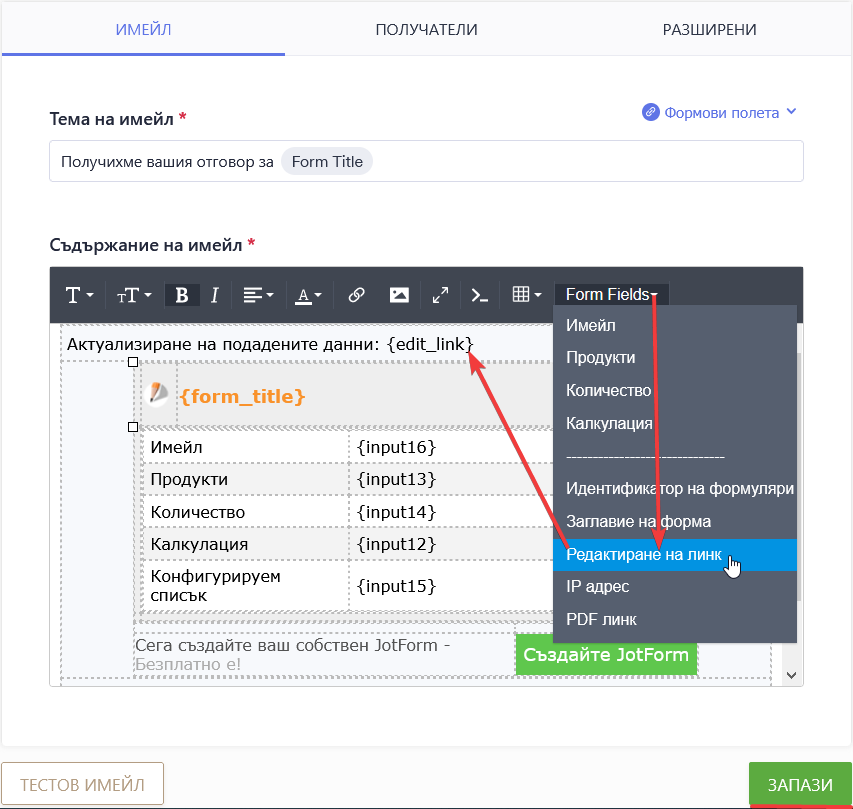This screenshot has height=809, width=853.
Task: Open the text alignment dropdown
Action: click(257, 295)
